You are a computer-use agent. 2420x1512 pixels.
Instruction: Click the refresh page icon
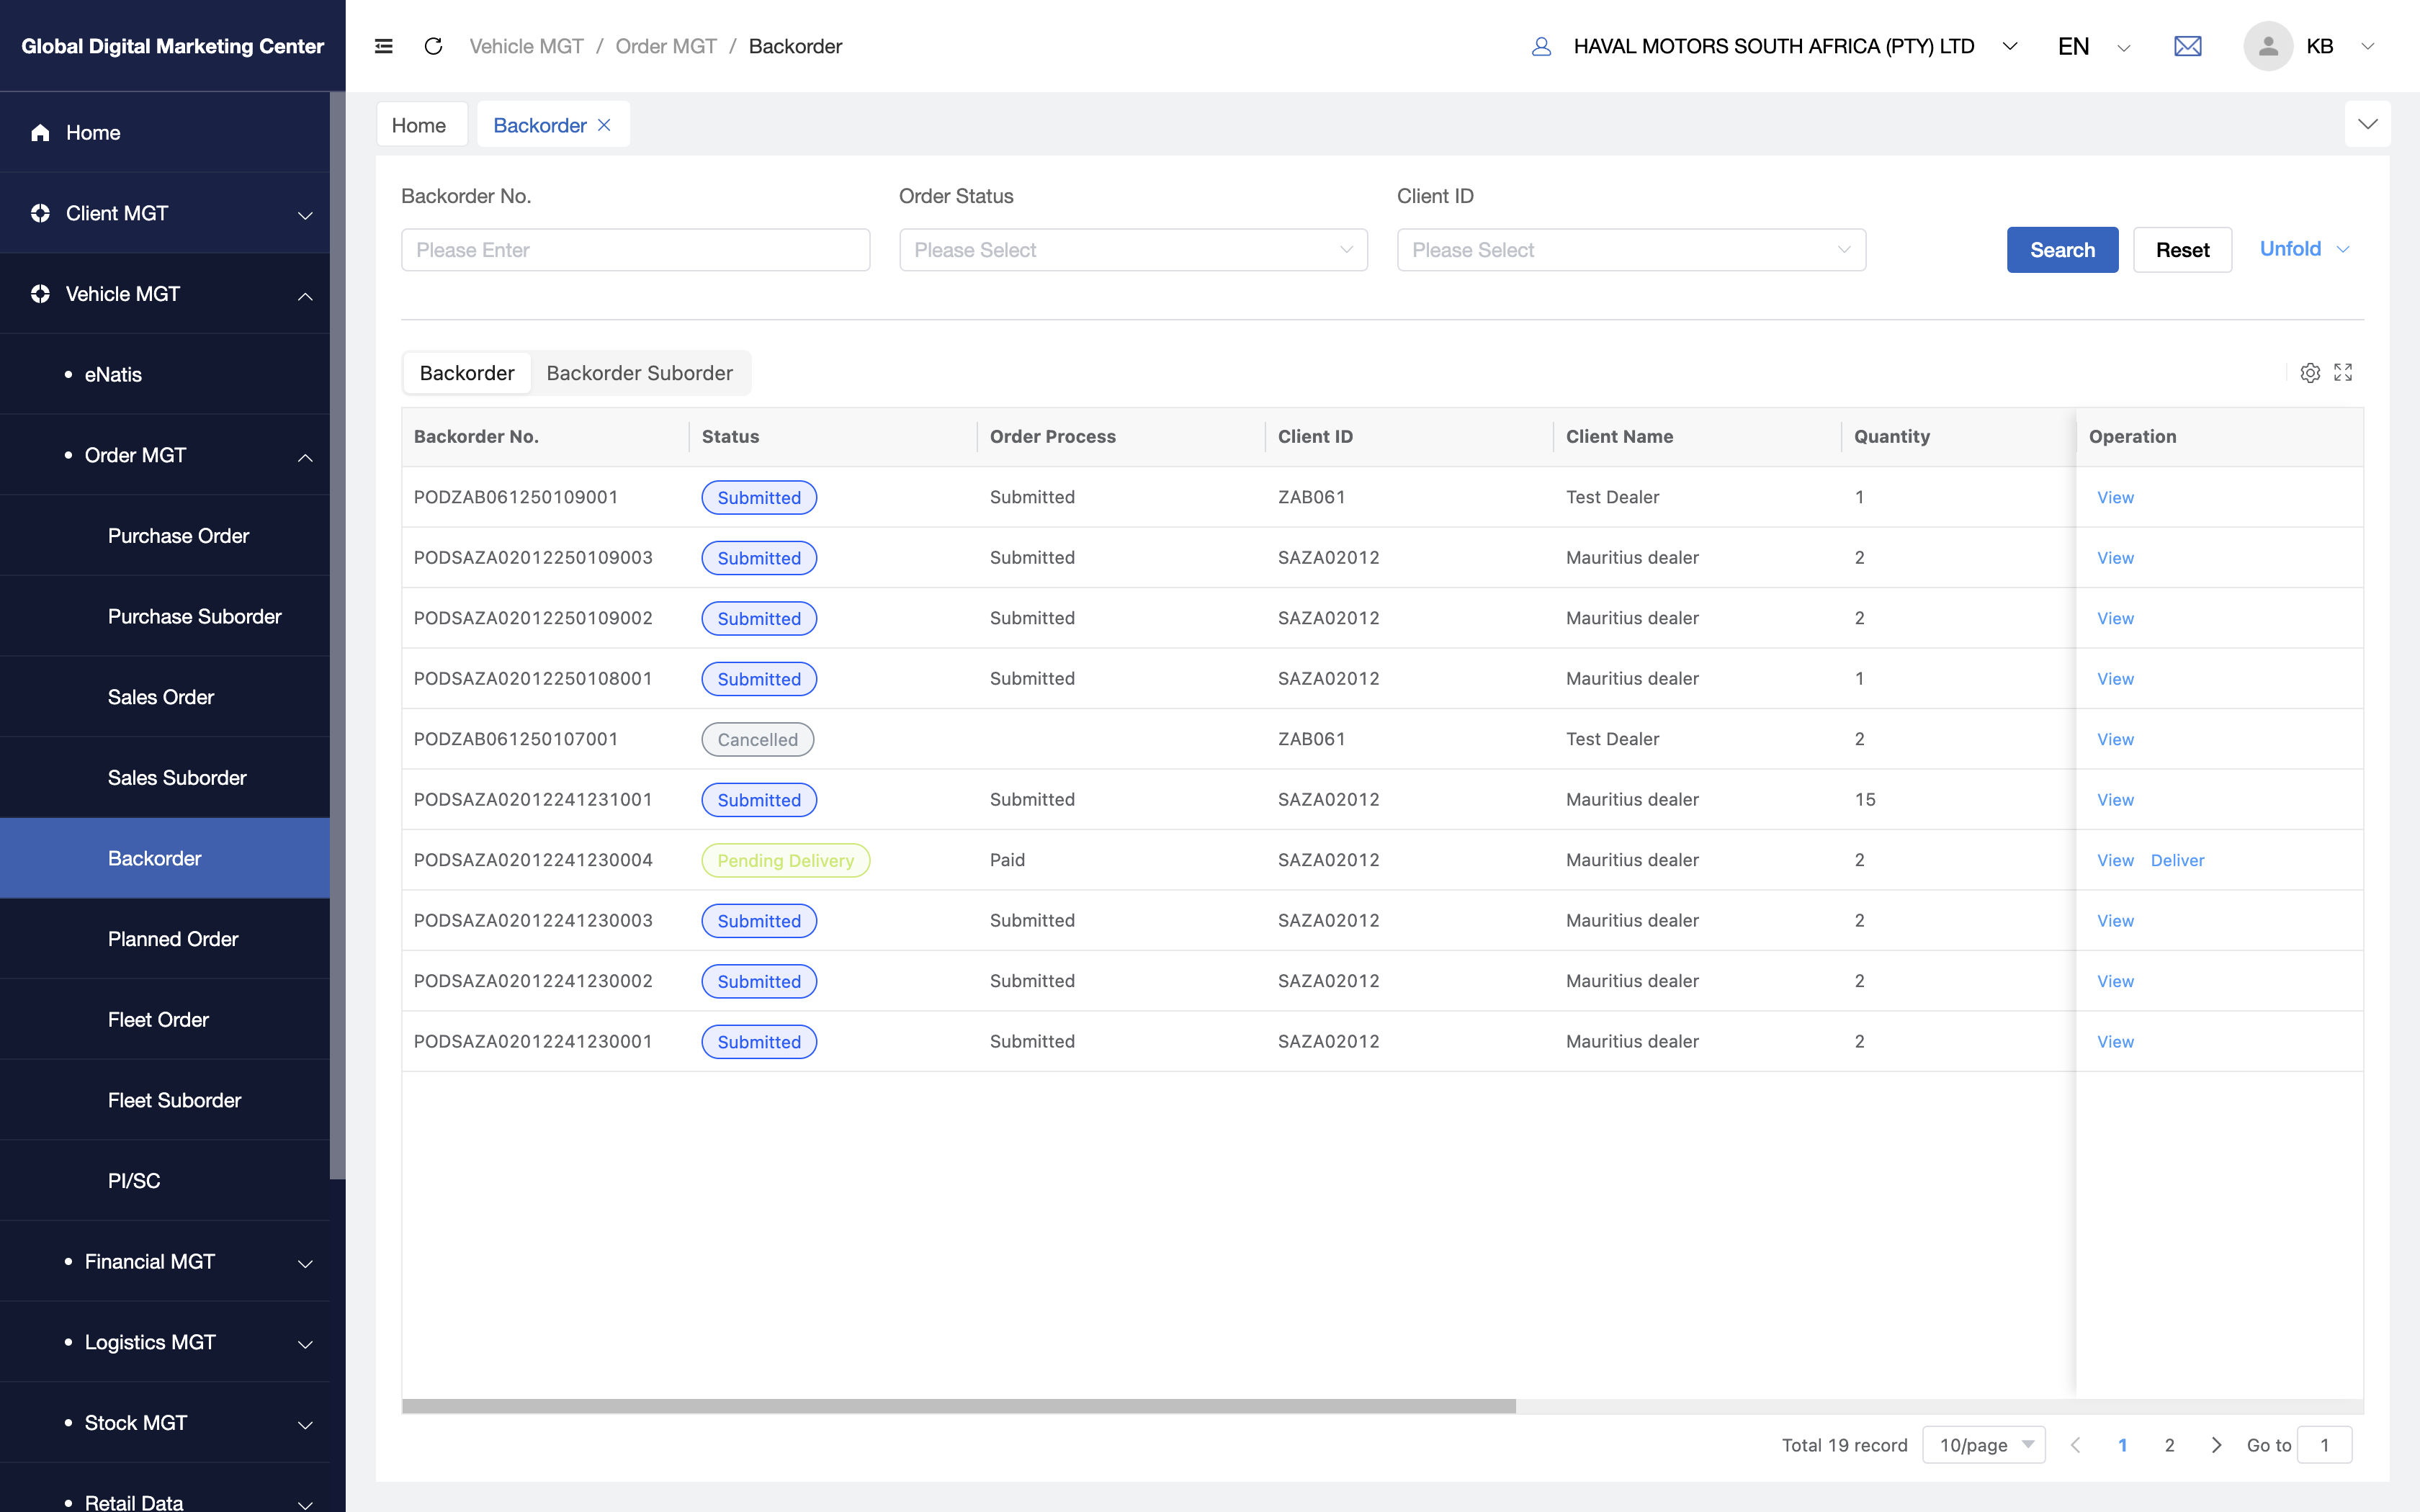tap(433, 46)
